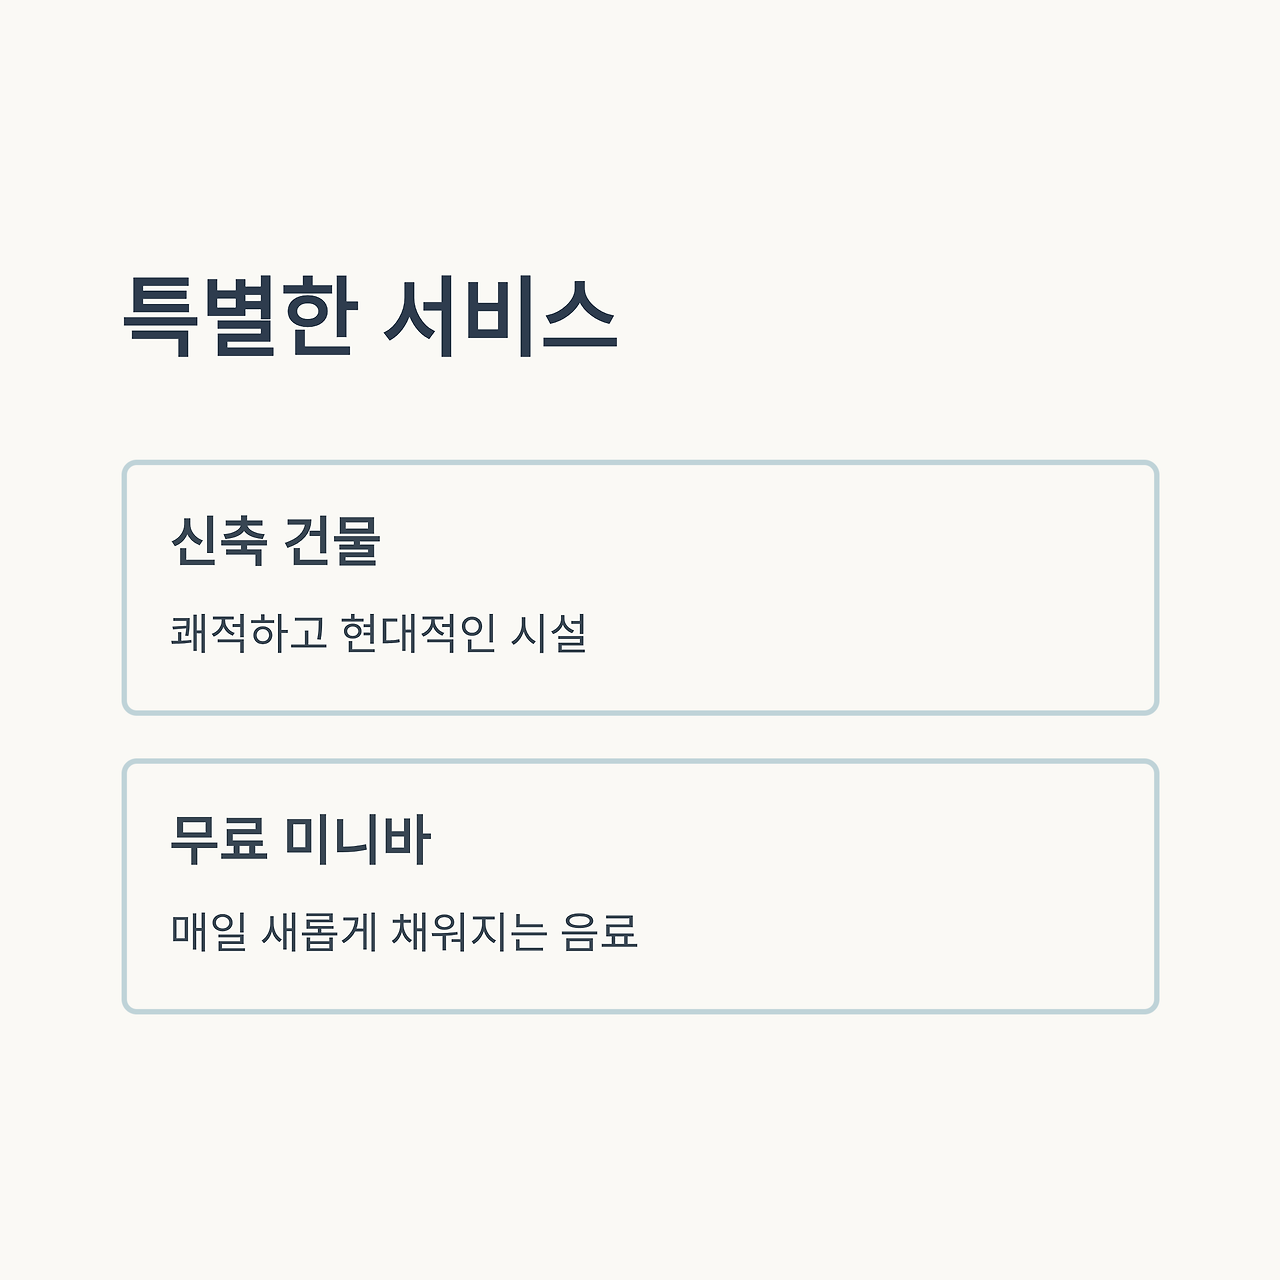Click the word '무료' in second card
Image resolution: width=1280 pixels, height=1280 pixels.
point(219,839)
